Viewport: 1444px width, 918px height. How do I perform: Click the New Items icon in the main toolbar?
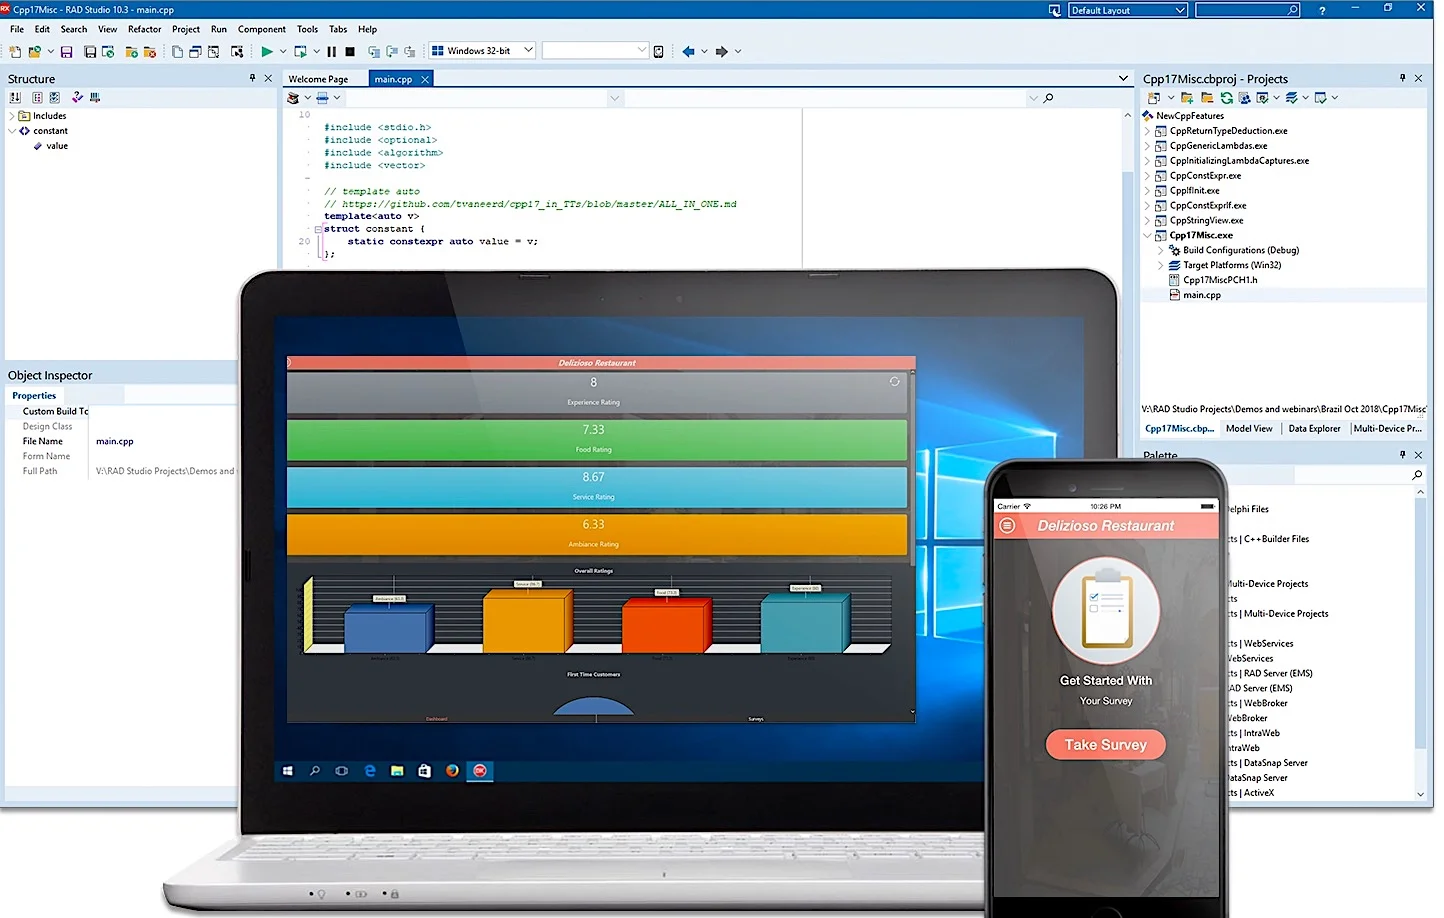pos(15,51)
